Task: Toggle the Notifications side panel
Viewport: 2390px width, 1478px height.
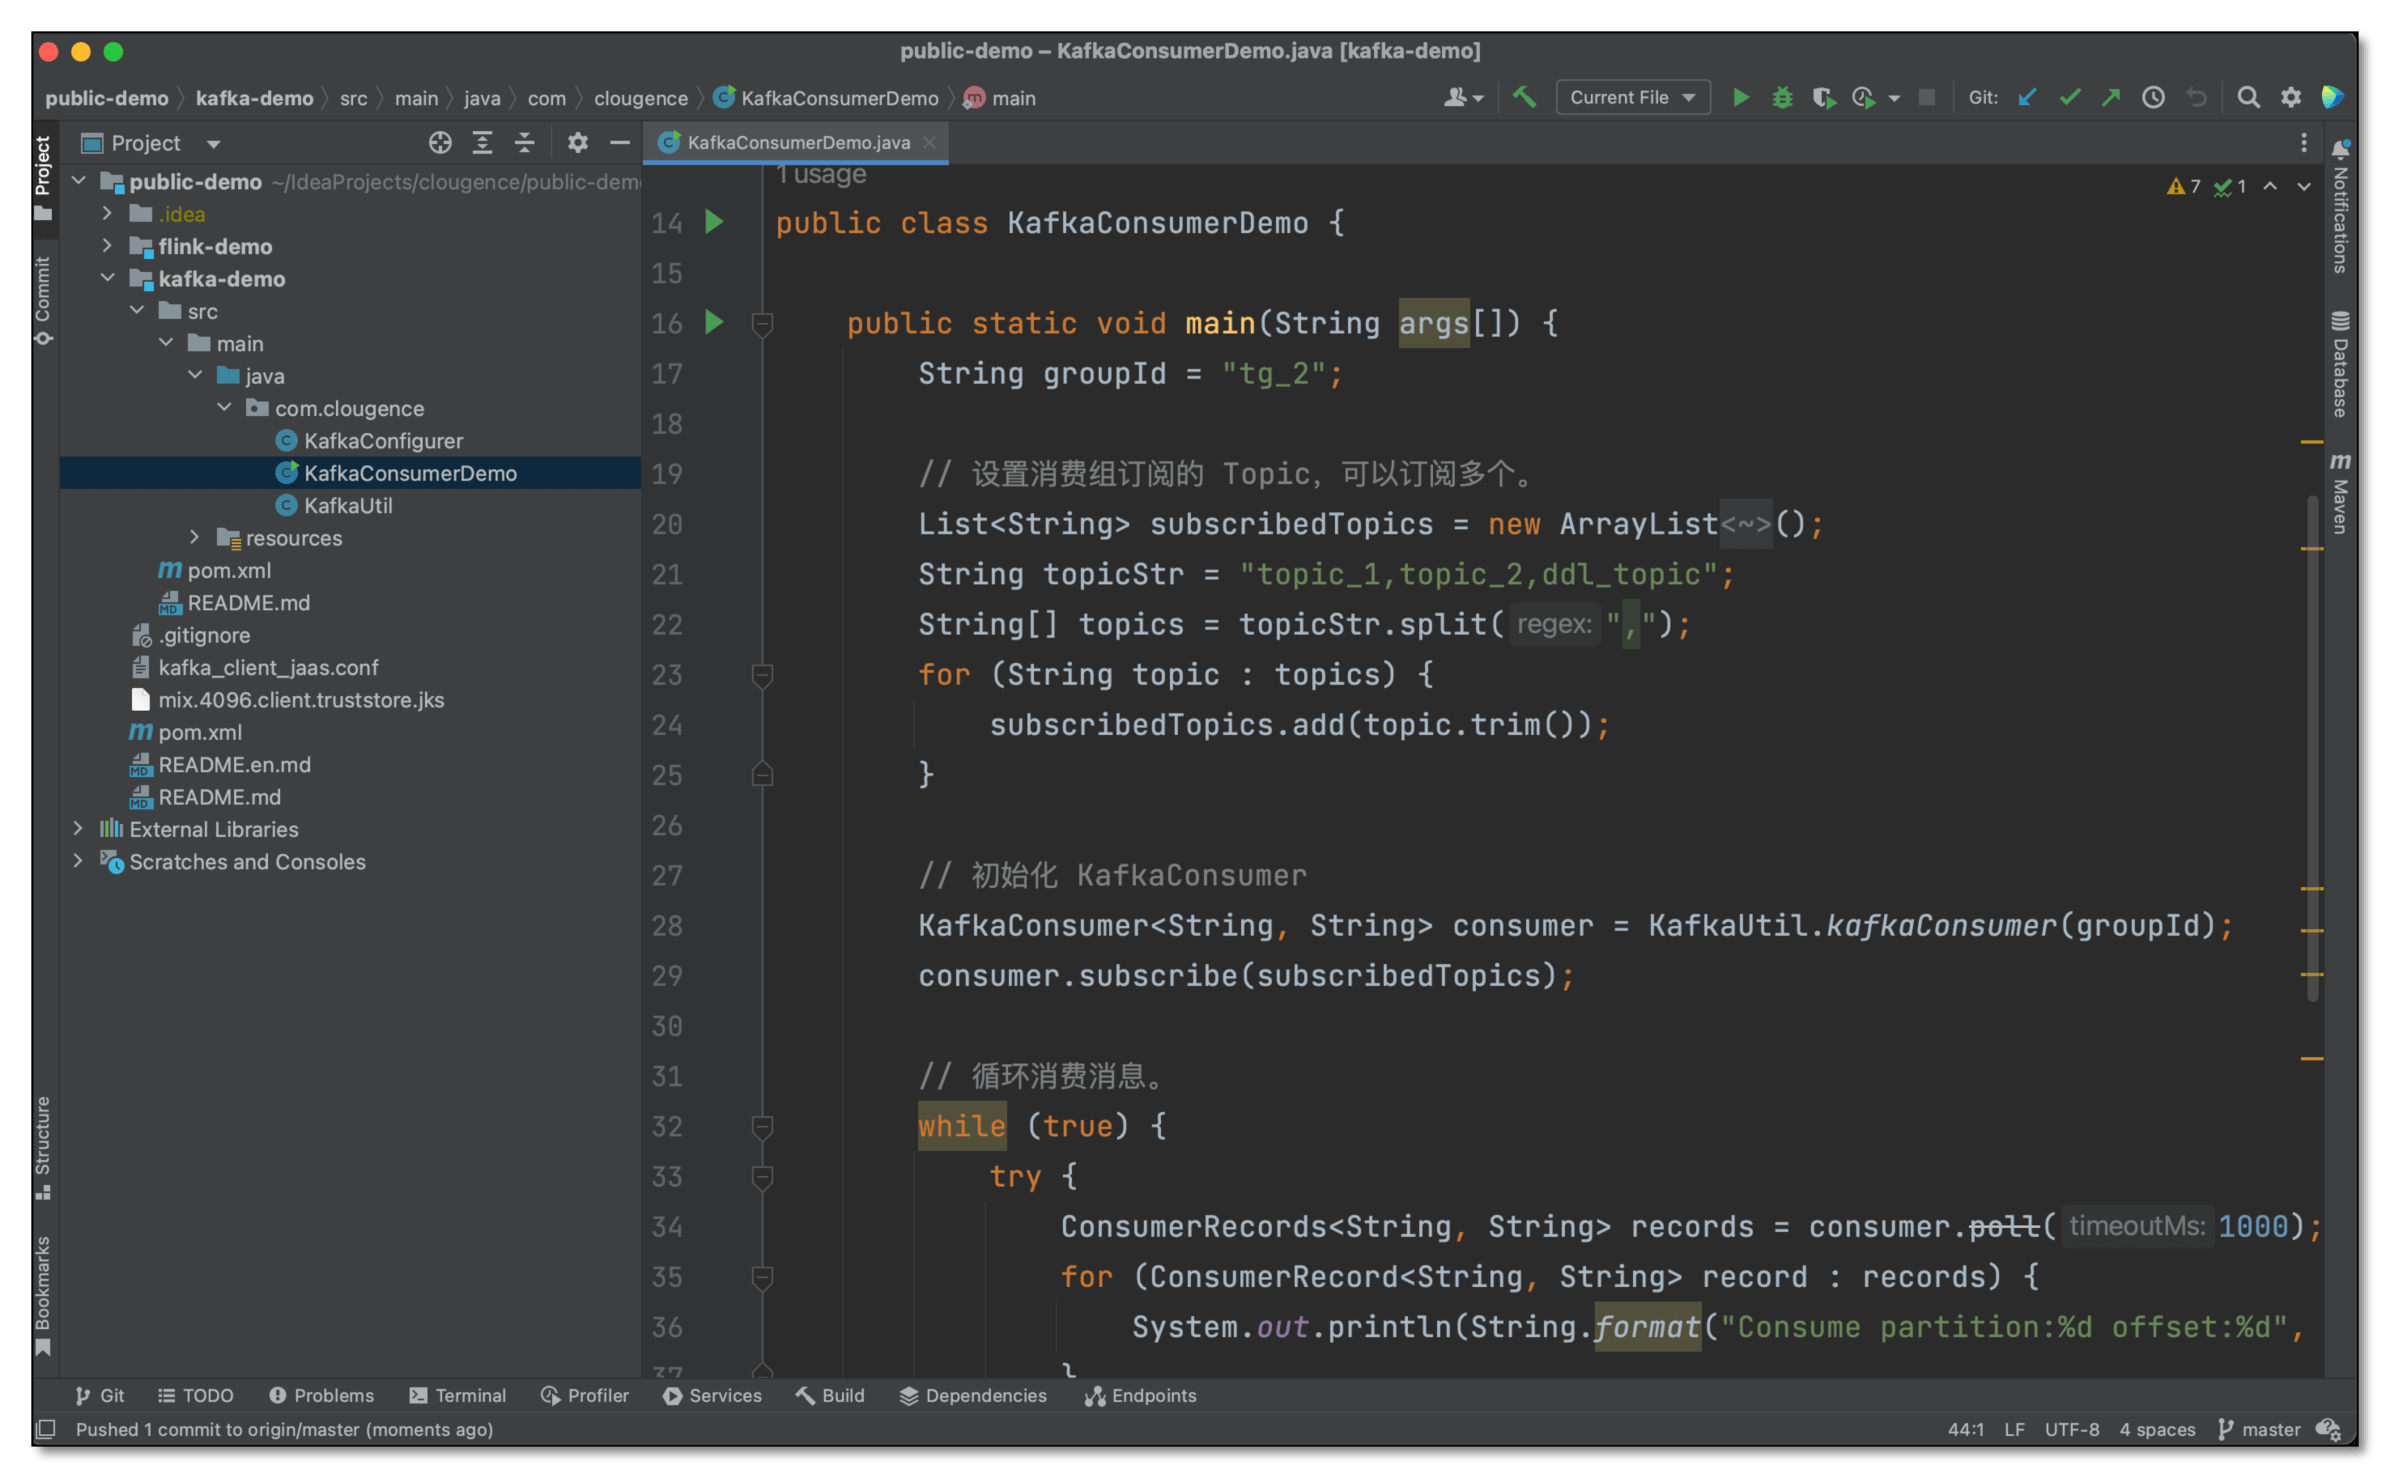Action: 2340,206
